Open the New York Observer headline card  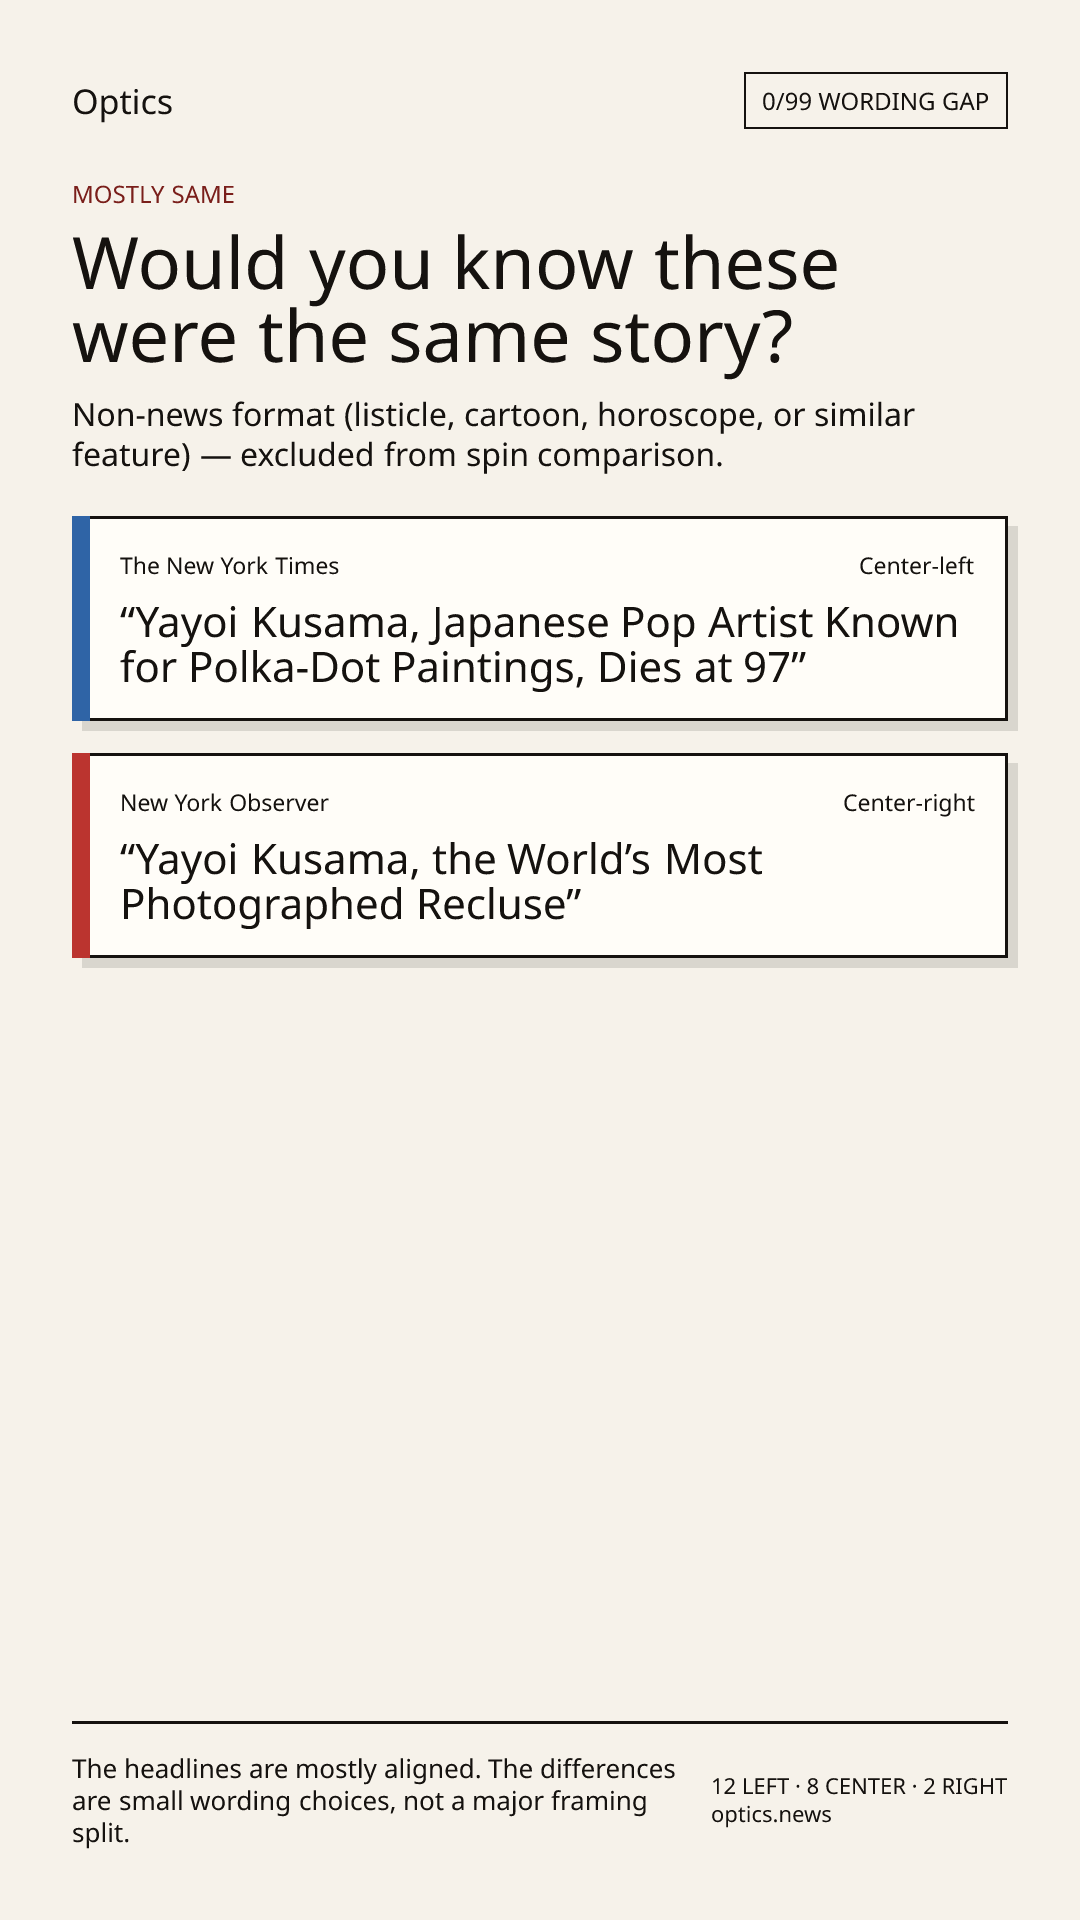[x=539, y=855]
